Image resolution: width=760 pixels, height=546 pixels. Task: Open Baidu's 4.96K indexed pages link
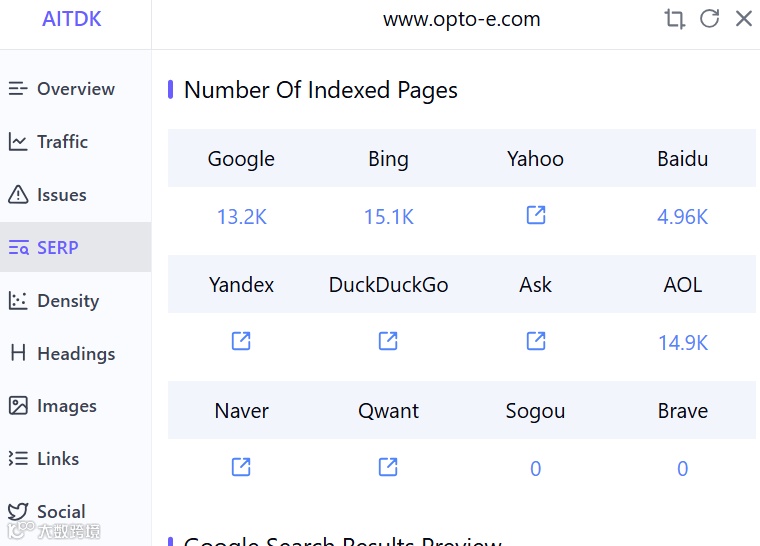coord(683,217)
